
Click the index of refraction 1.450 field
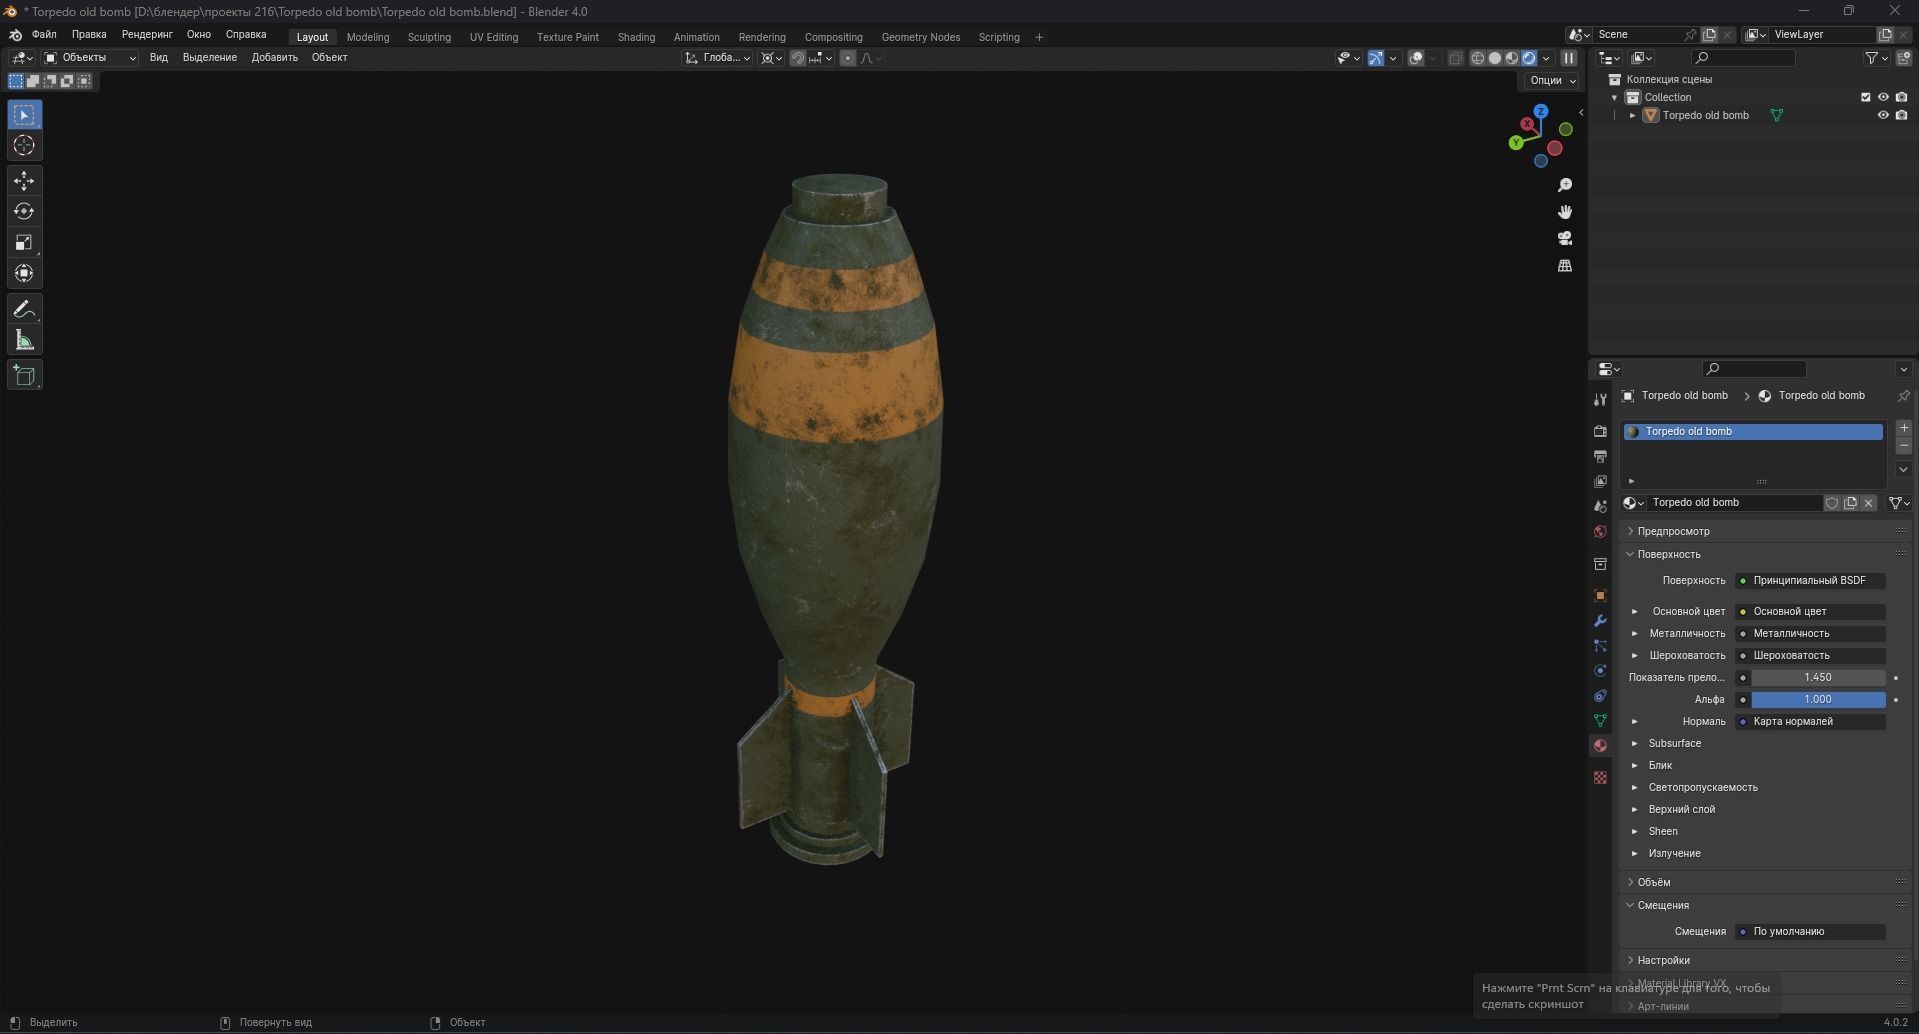[1818, 677]
